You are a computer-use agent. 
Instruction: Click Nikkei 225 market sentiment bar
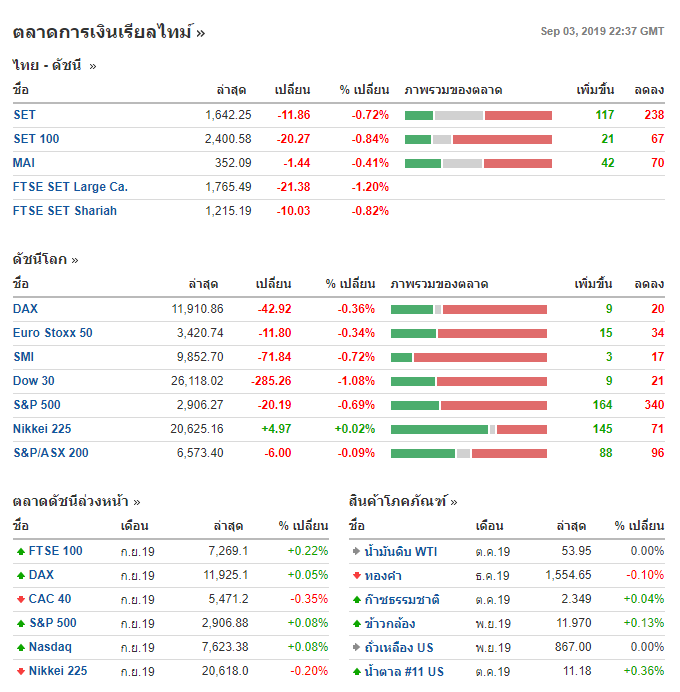tap(468, 429)
